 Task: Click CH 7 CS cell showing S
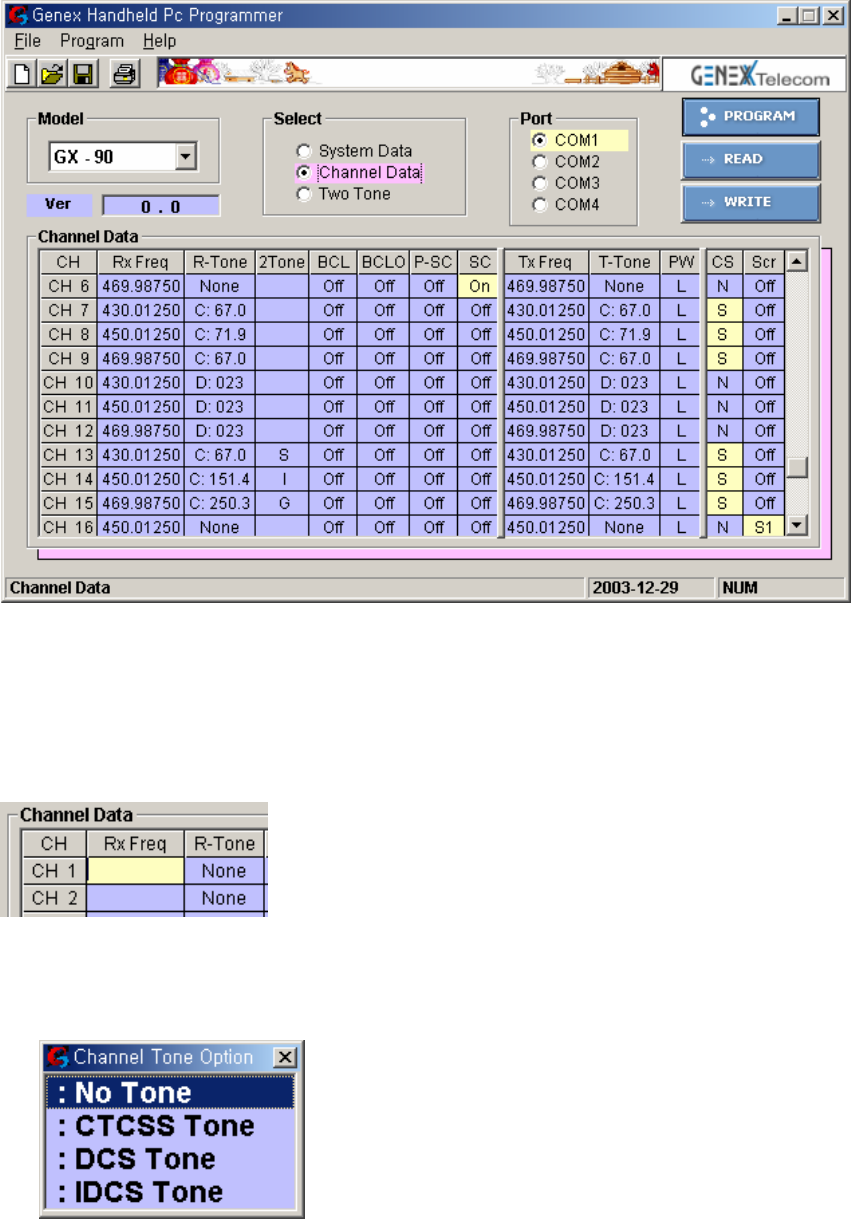(x=721, y=310)
